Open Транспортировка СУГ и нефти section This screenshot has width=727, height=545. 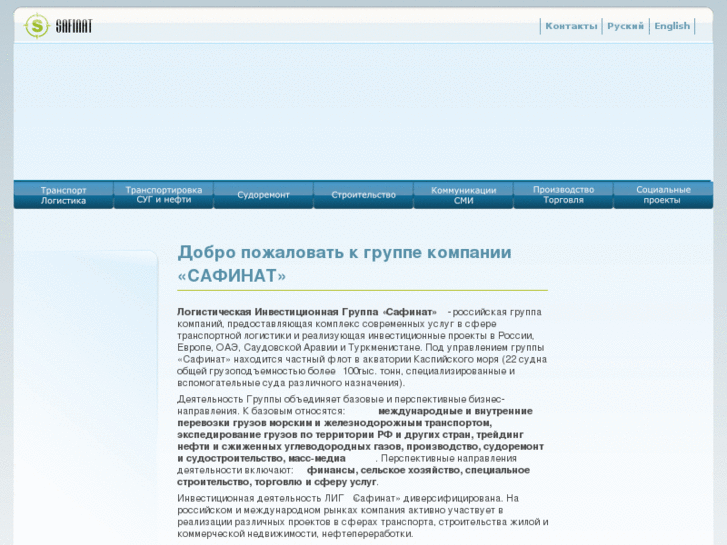pyautogui.click(x=164, y=195)
